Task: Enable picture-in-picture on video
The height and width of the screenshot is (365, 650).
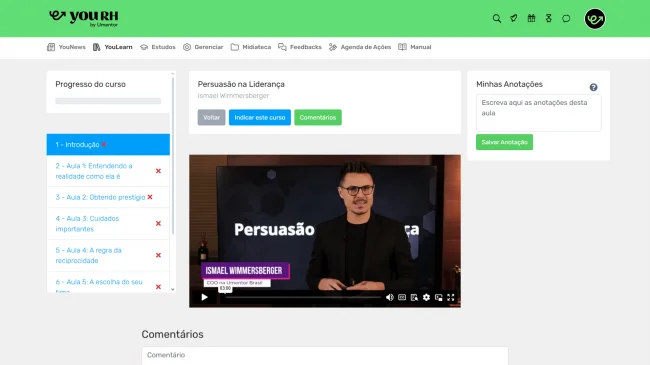Action: click(x=439, y=297)
